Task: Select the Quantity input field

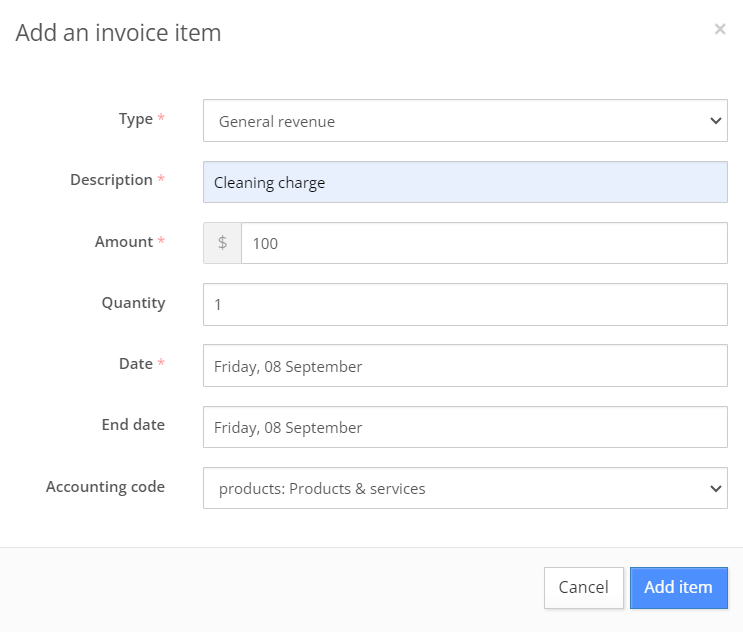Action: pyautogui.click(x=465, y=304)
